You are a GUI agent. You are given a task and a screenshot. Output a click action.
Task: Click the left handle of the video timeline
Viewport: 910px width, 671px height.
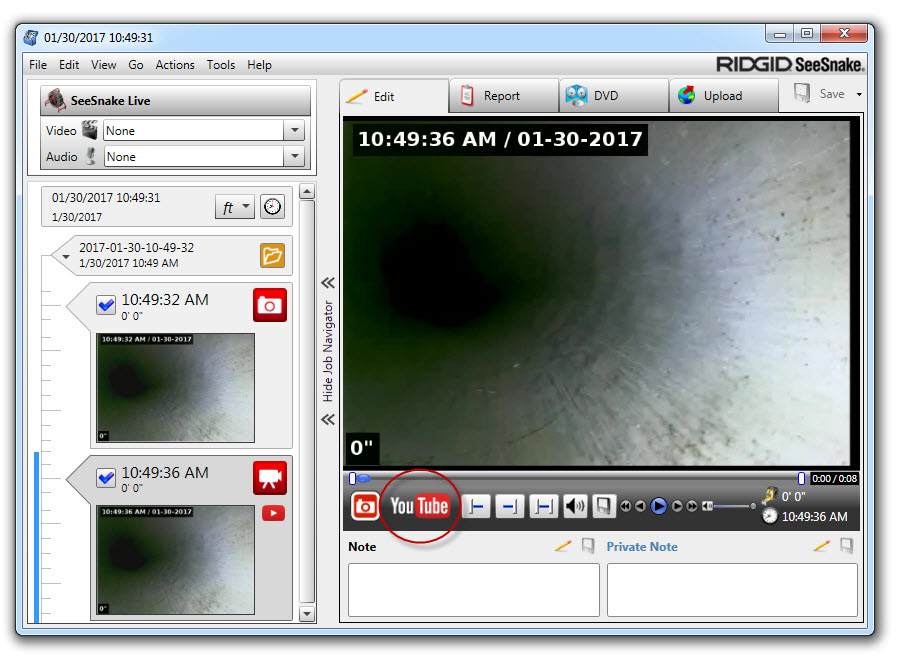[352, 478]
